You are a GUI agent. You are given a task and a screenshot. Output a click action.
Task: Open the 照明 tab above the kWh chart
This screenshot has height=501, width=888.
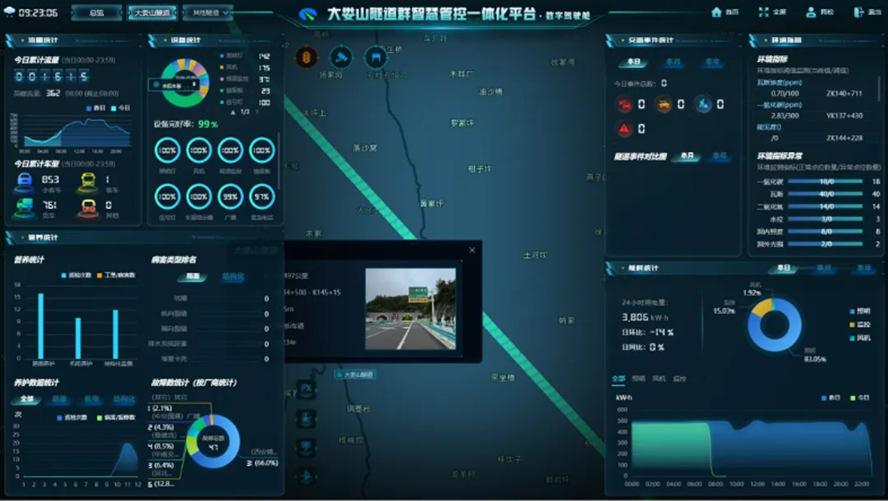point(638,379)
